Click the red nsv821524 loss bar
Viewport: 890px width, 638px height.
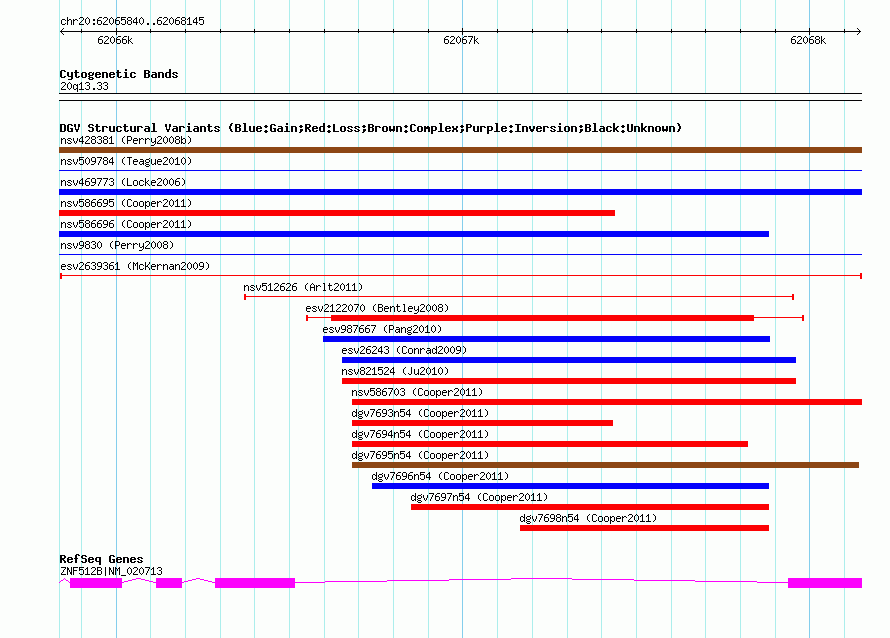click(569, 381)
